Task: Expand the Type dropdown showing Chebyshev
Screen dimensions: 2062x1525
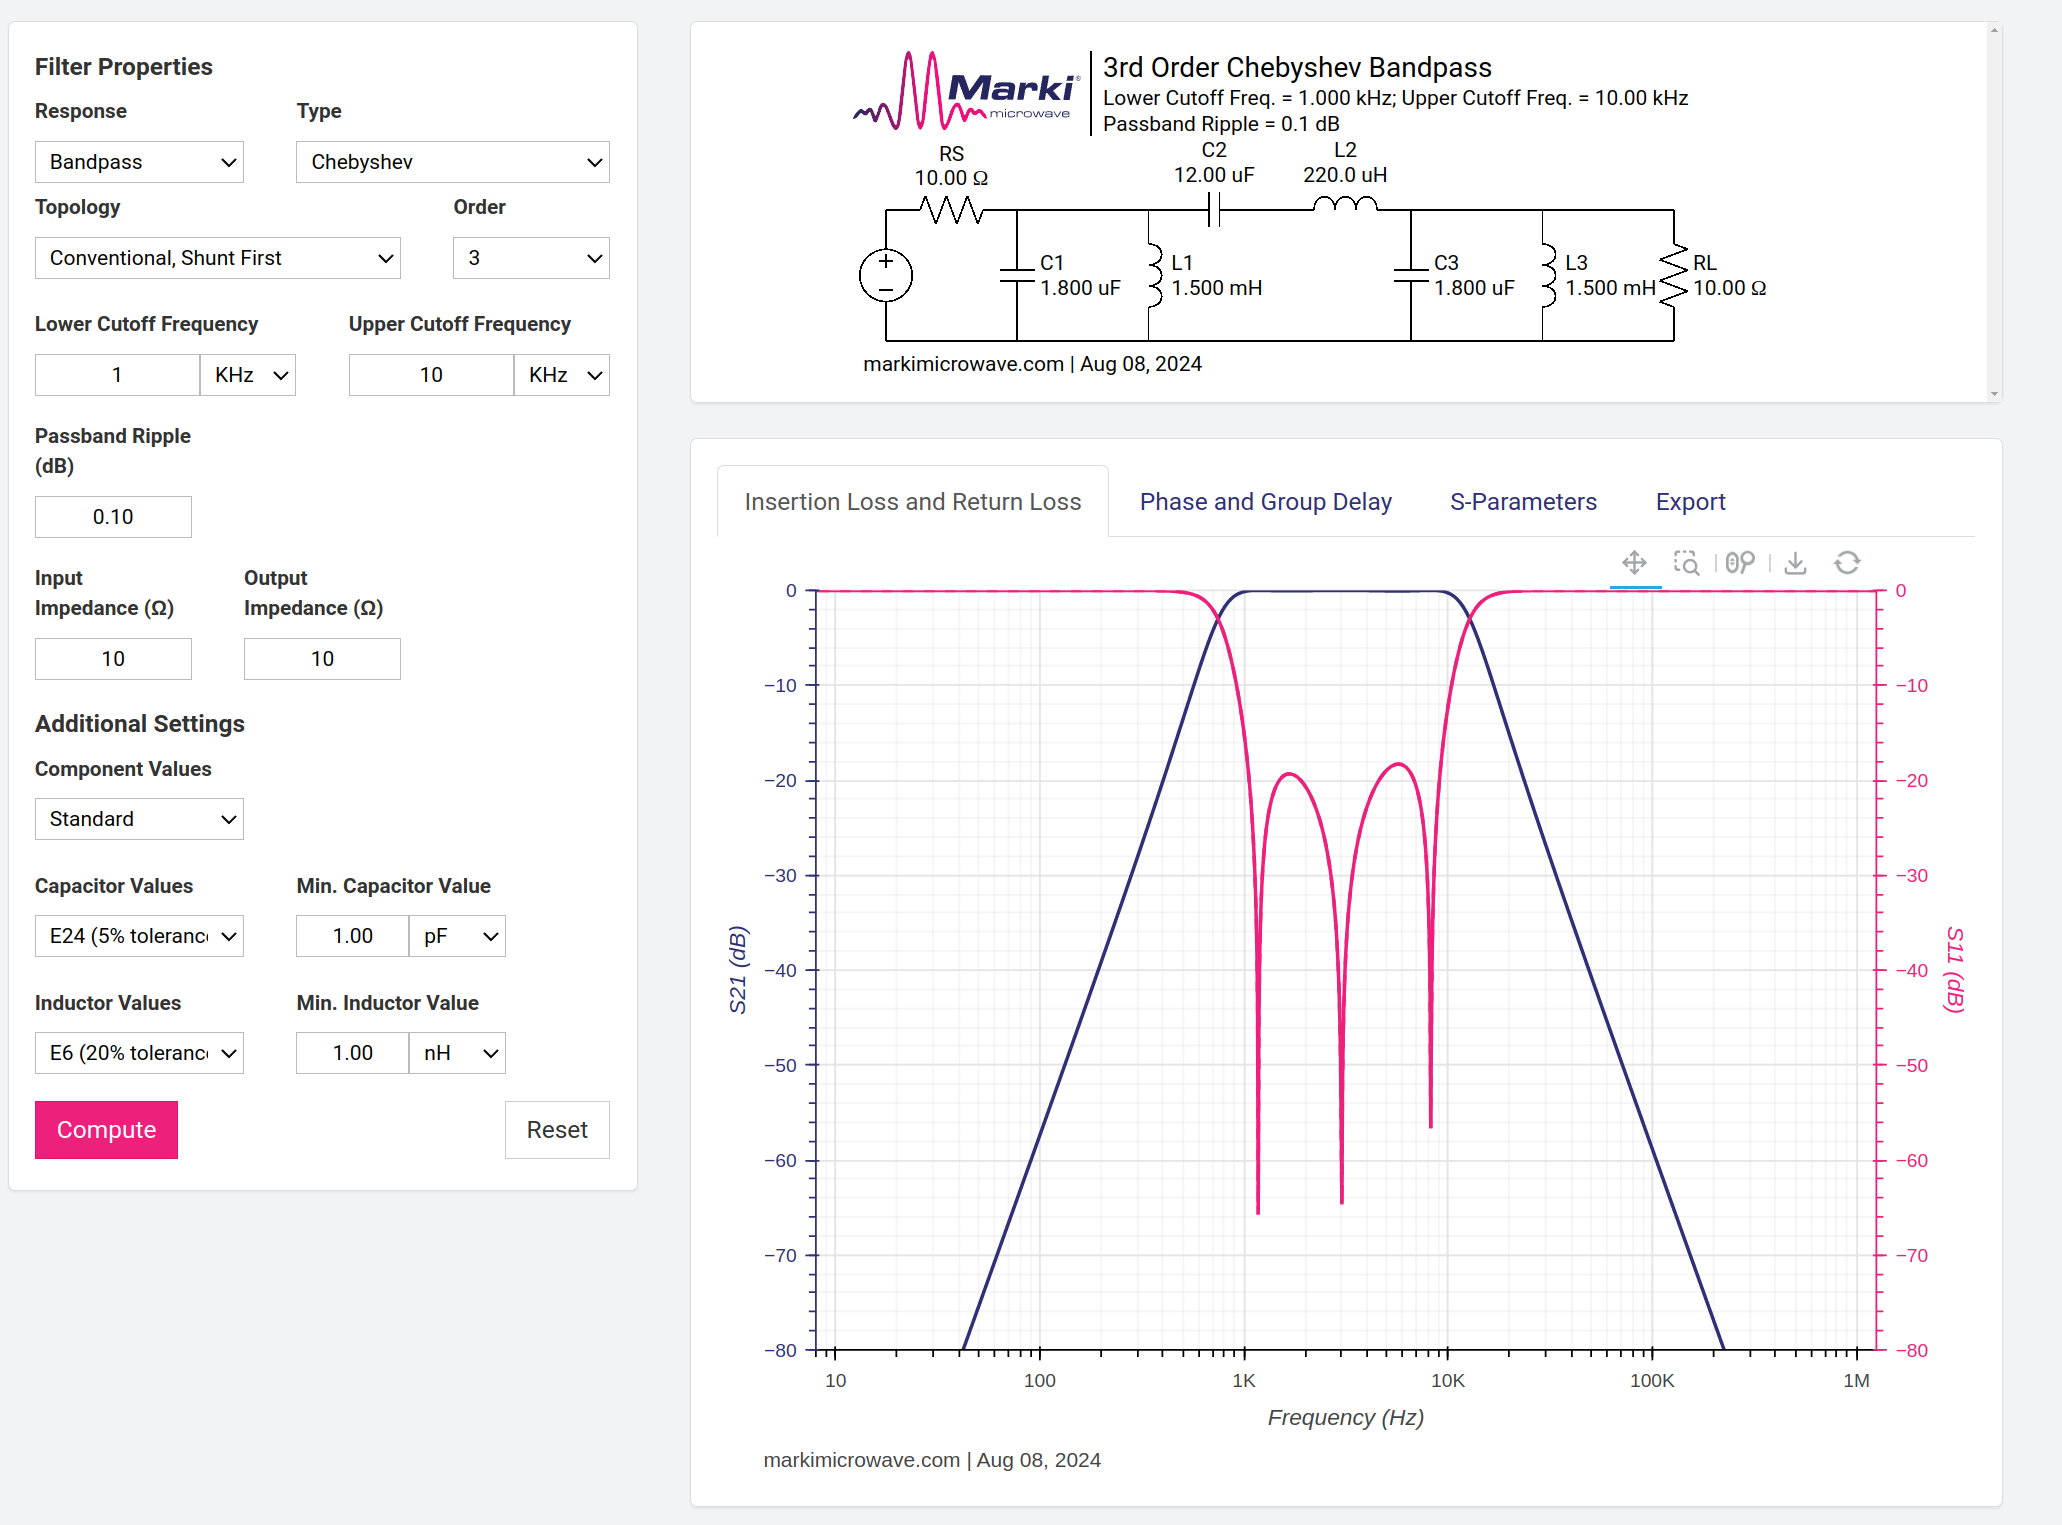Action: point(452,162)
